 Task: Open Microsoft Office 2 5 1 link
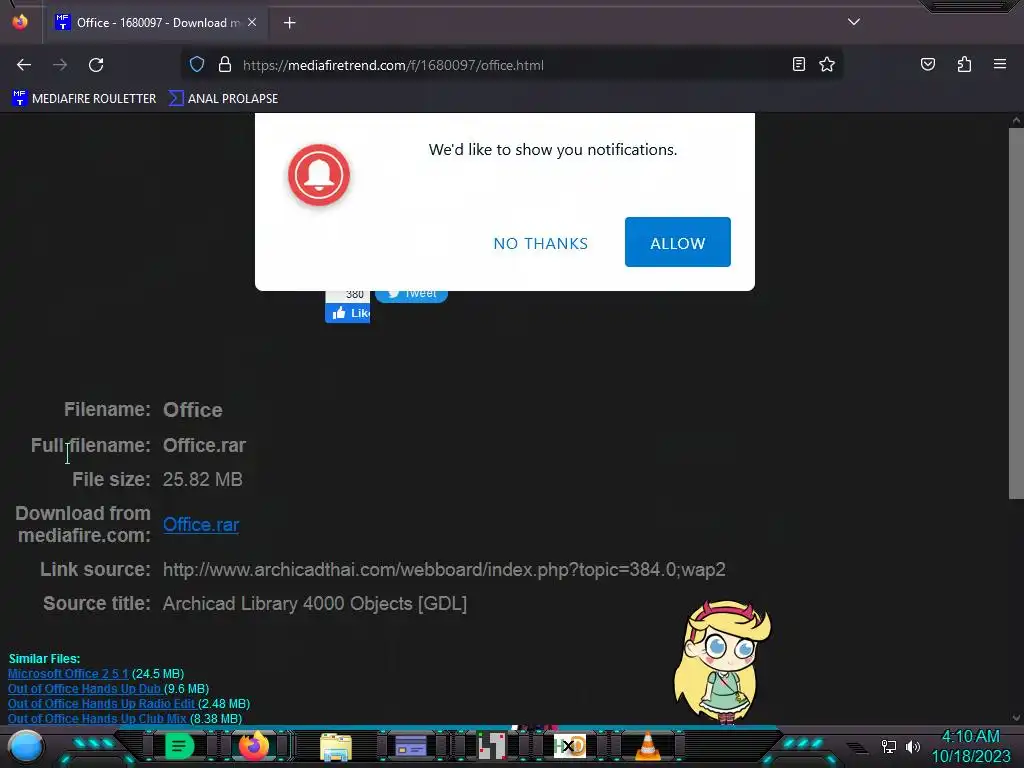[68, 673]
